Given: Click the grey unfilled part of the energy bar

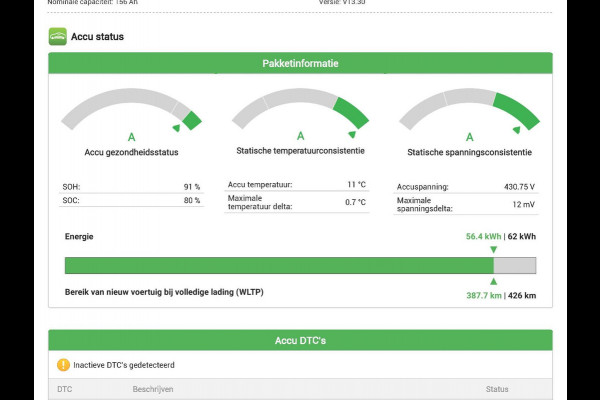Looking at the screenshot, I should coord(515,265).
